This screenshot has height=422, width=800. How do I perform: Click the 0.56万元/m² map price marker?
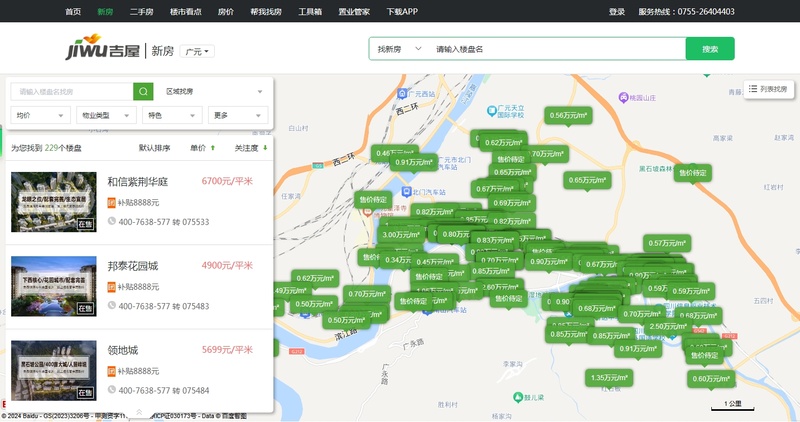568,115
